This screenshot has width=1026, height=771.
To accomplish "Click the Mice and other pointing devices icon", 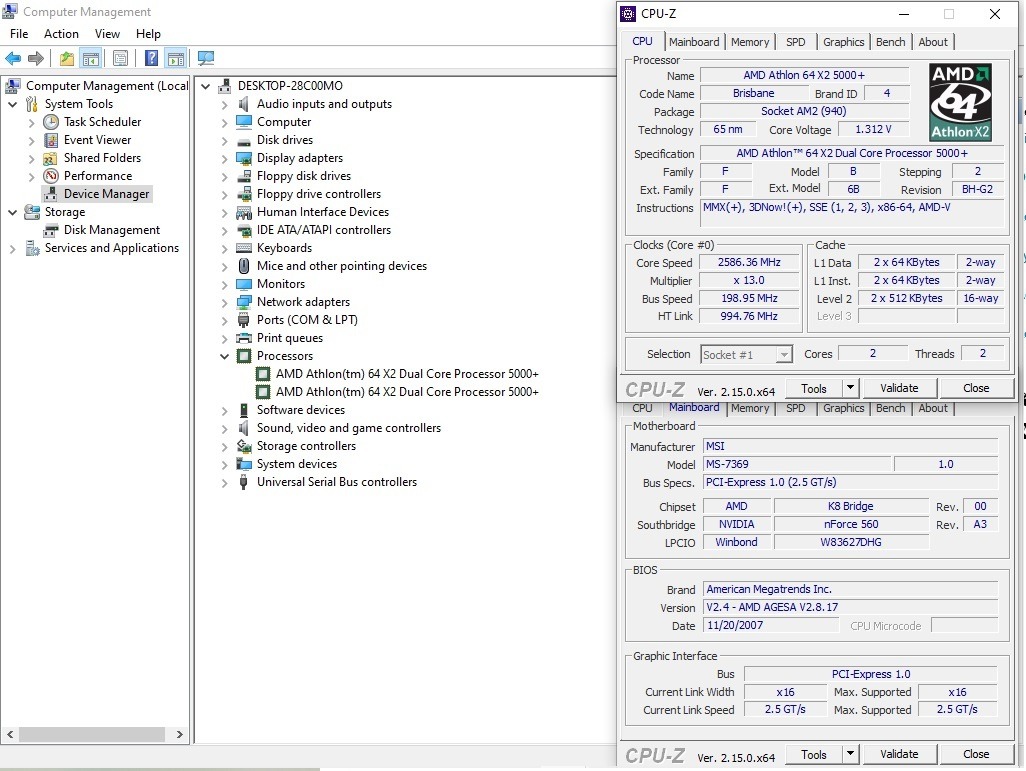I will click(243, 266).
